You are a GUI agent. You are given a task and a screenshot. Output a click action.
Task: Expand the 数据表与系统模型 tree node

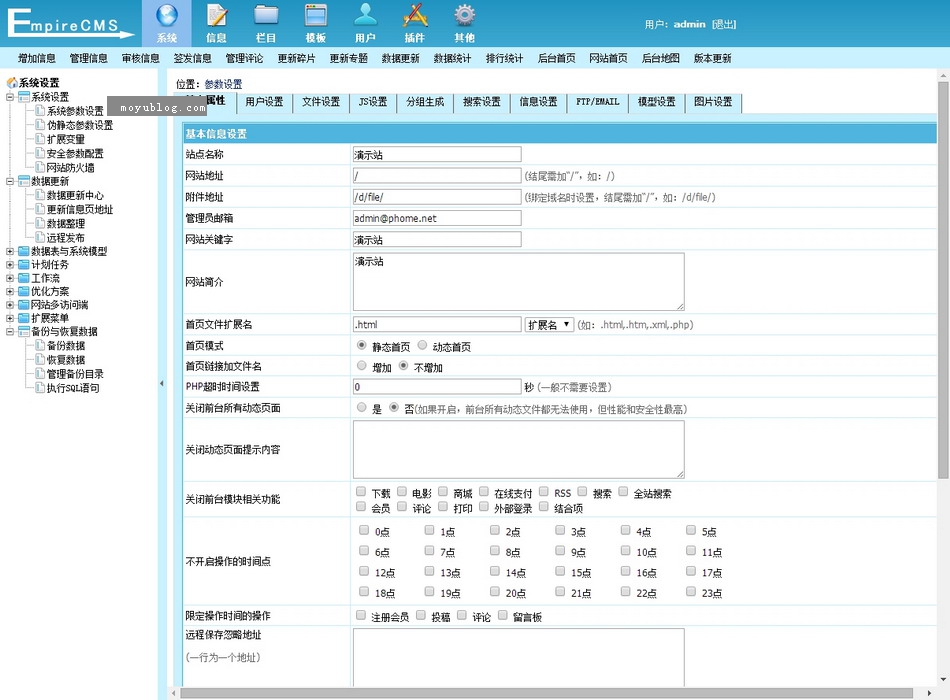[x=10, y=251]
